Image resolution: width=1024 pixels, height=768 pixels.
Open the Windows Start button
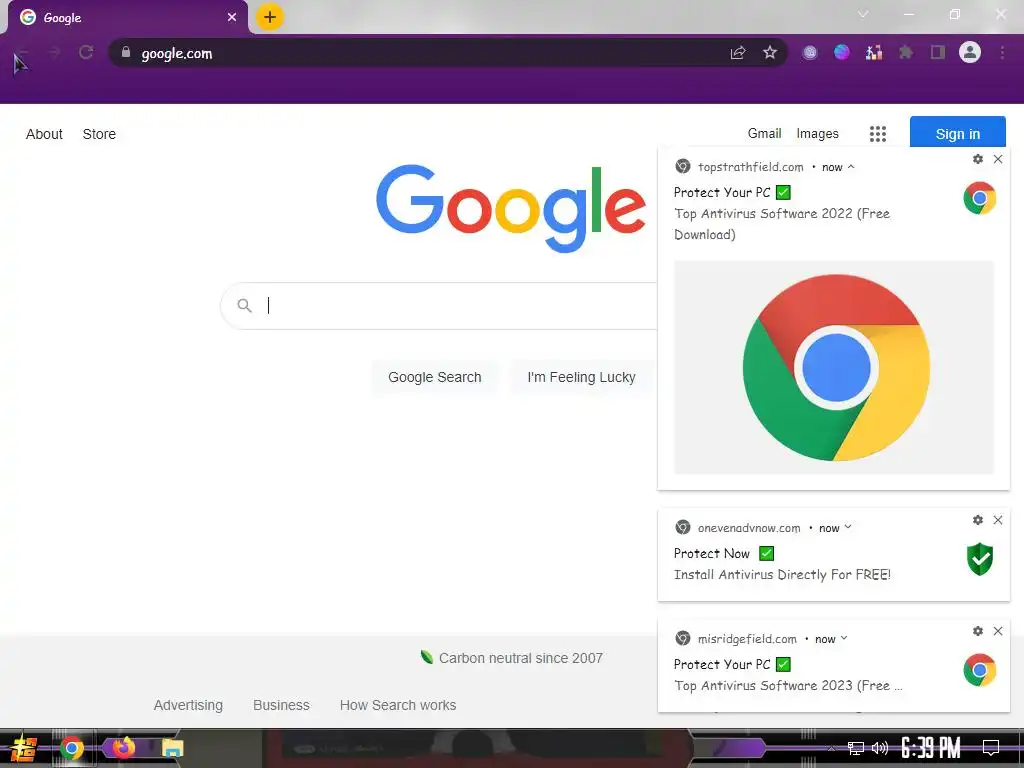[x=24, y=748]
